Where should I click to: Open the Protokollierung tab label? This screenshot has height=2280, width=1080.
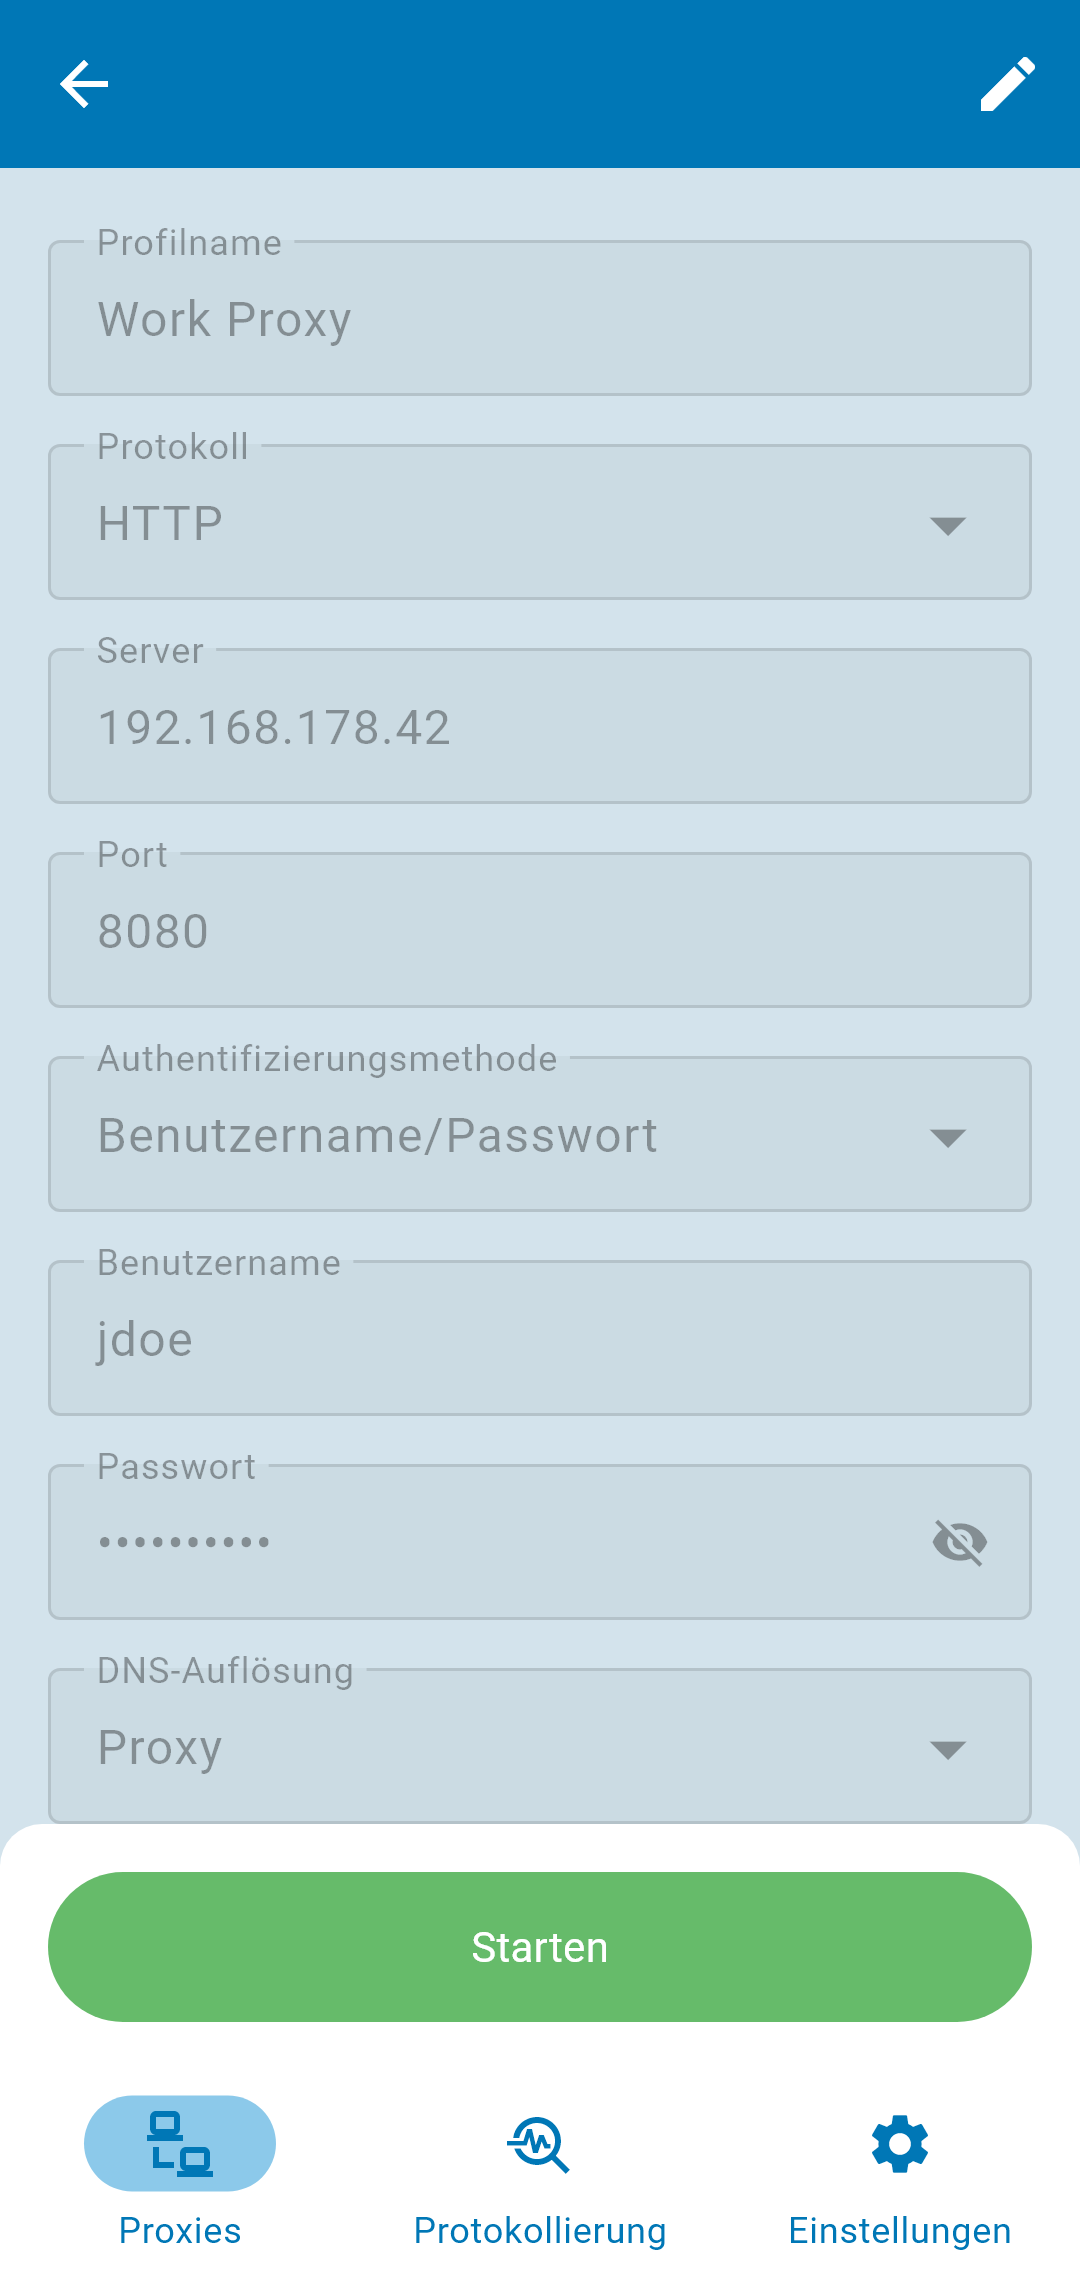tap(540, 2231)
